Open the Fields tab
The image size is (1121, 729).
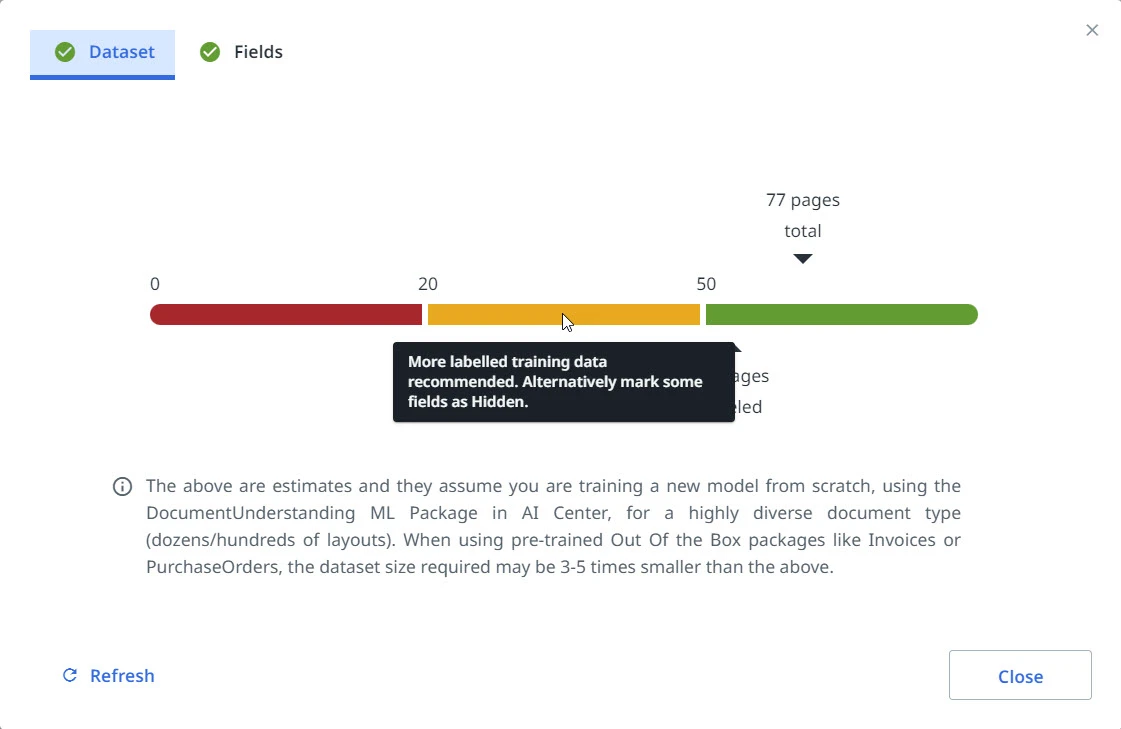pos(242,53)
